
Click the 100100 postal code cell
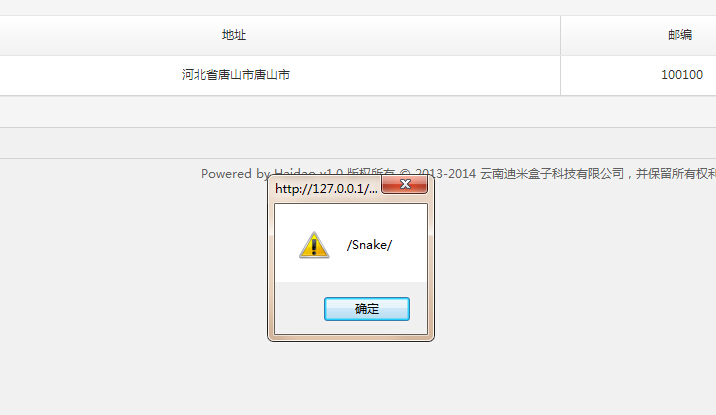pyautogui.click(x=682, y=75)
